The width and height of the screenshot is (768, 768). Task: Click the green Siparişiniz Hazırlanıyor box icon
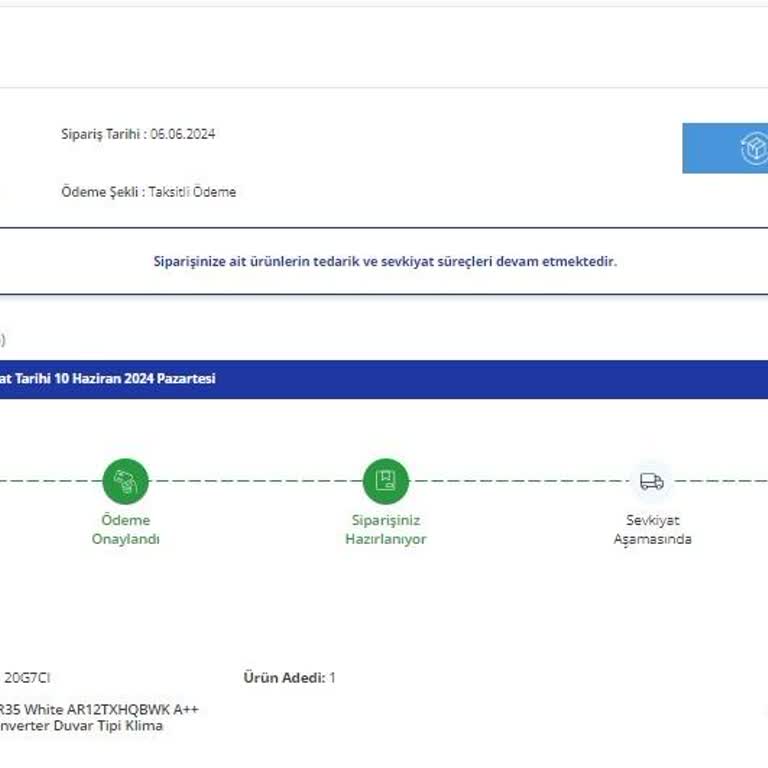pos(385,481)
